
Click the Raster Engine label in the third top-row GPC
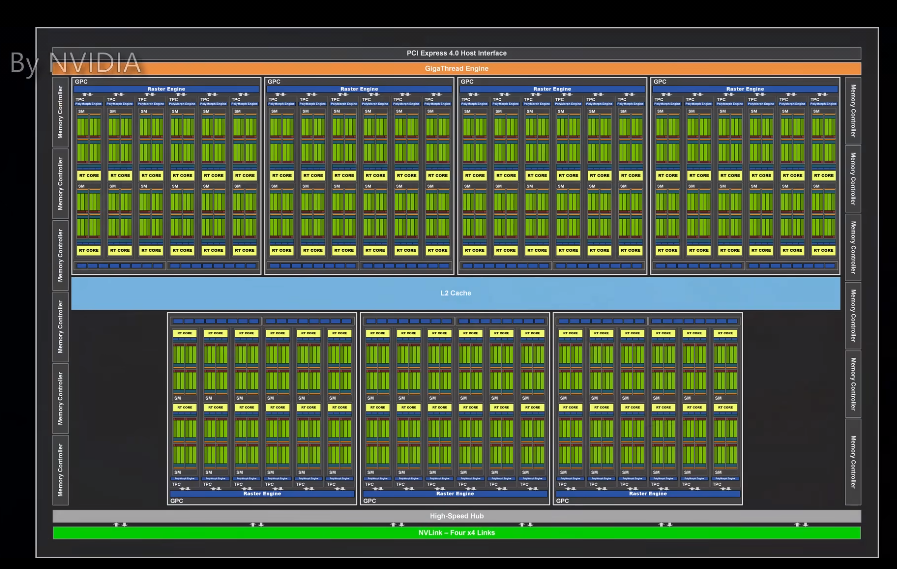coord(552,89)
